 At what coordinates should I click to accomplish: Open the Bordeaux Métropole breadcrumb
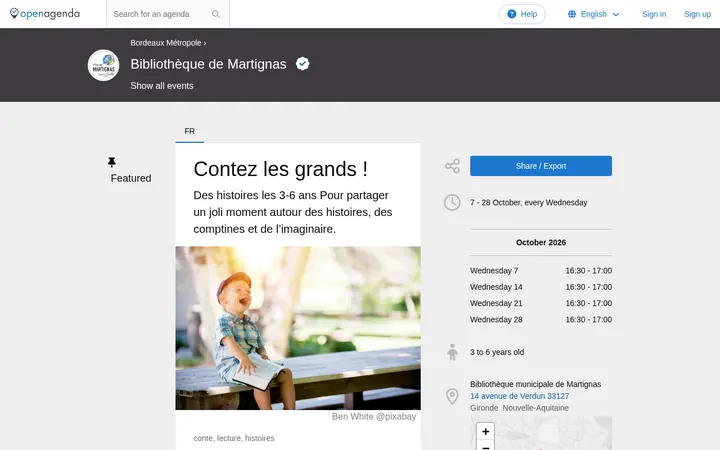pyautogui.click(x=166, y=43)
